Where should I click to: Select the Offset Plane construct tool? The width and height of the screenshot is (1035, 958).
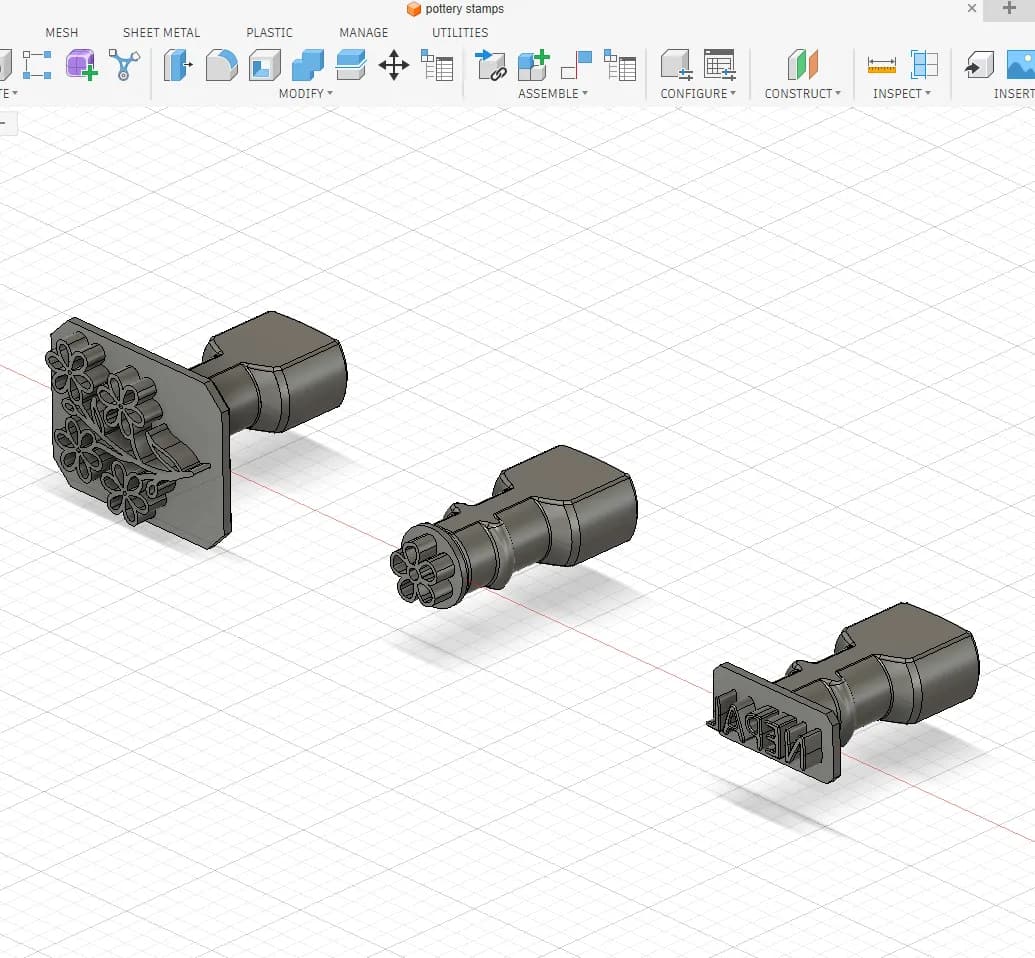point(803,65)
